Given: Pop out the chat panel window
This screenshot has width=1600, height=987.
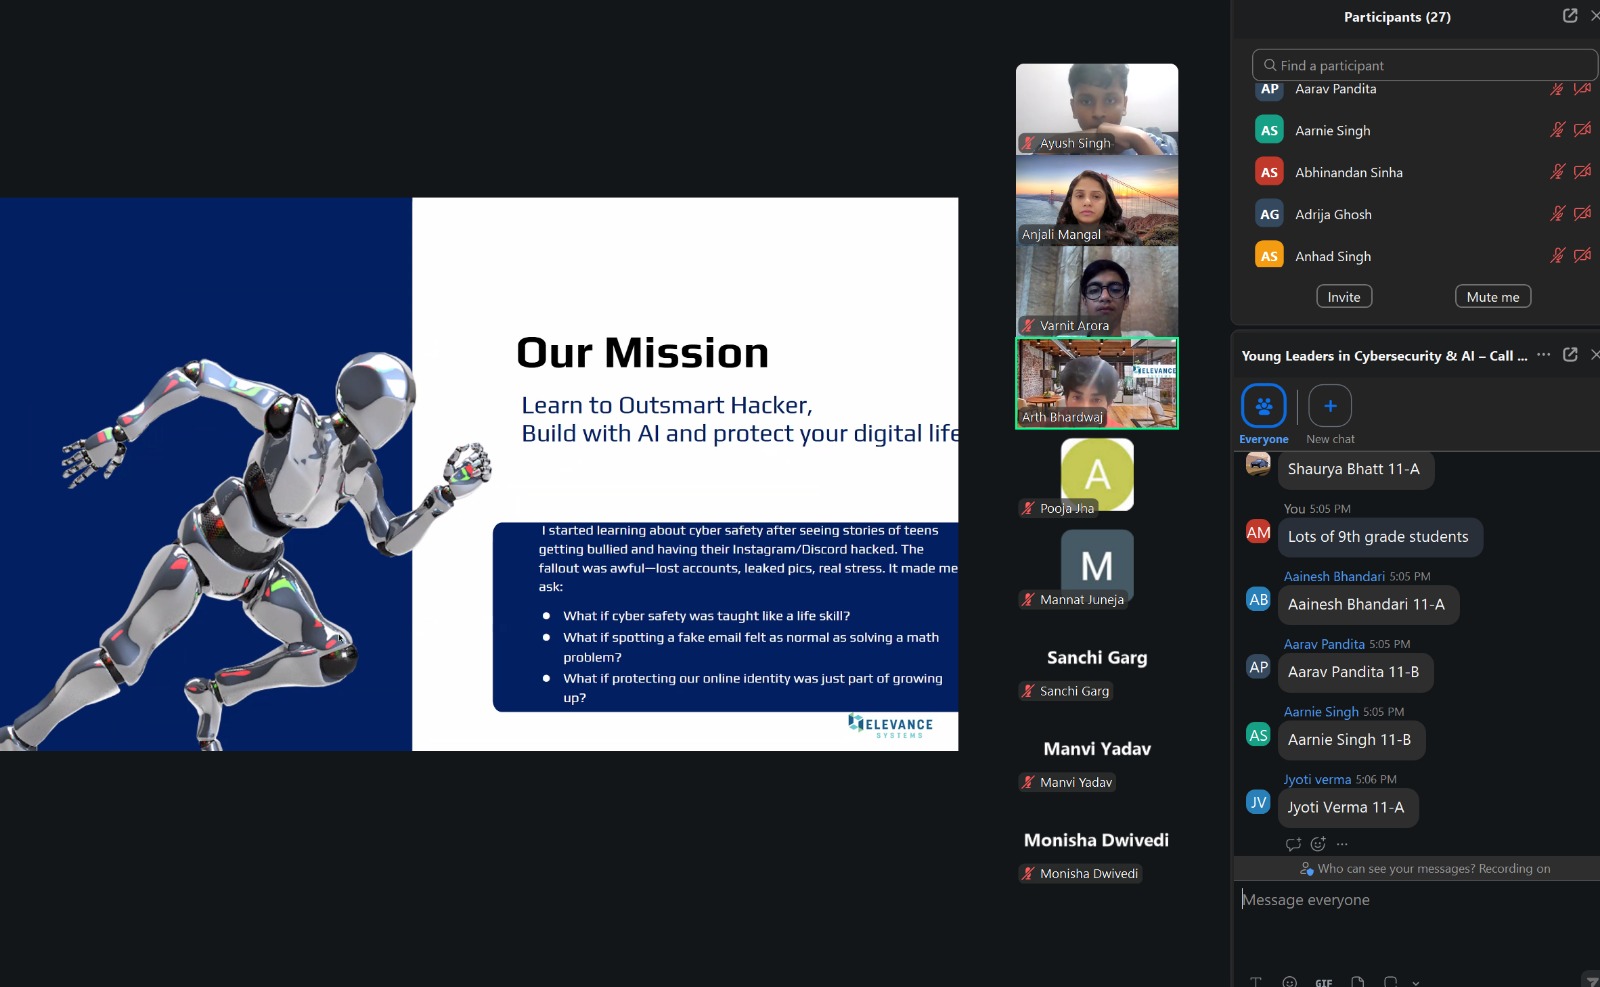Looking at the screenshot, I should (1570, 355).
